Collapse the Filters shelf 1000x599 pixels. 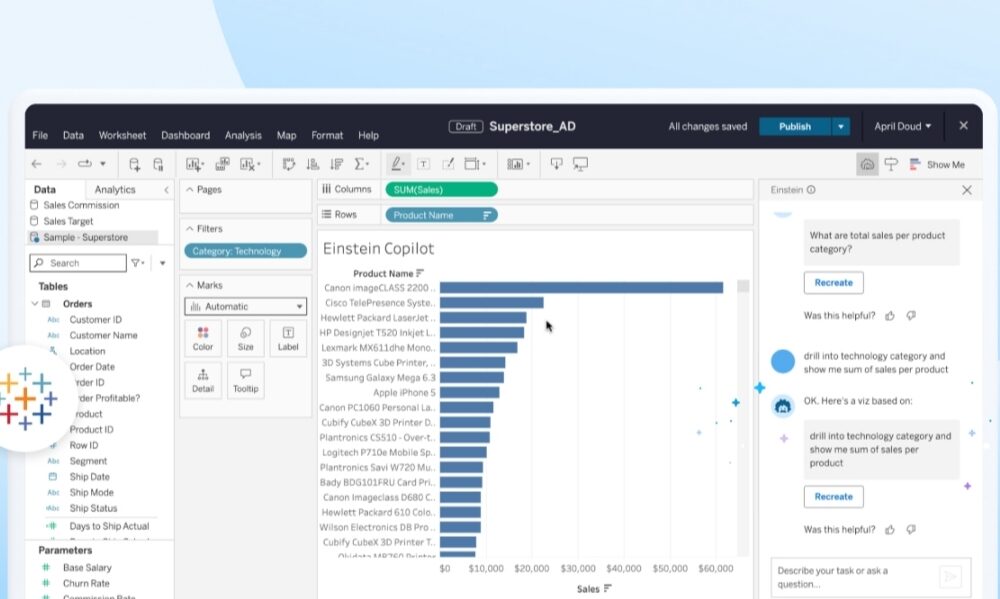pos(189,228)
